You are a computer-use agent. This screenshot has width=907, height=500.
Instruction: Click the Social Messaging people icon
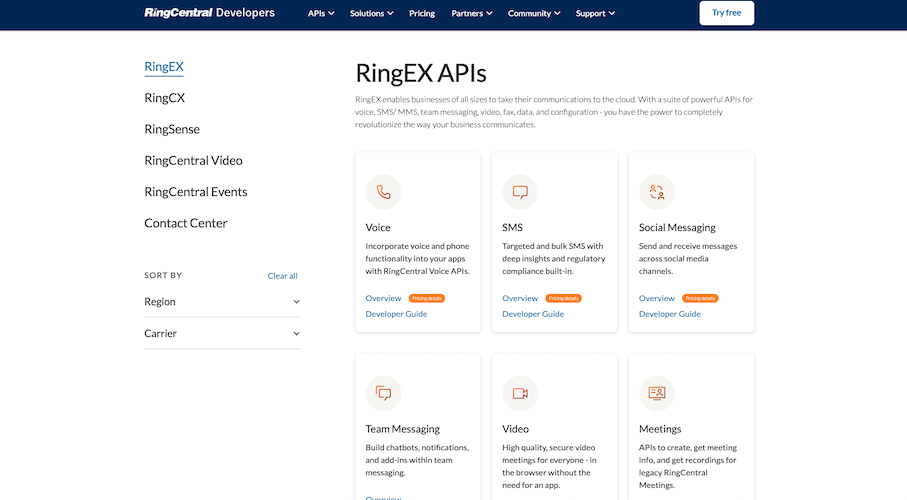click(657, 192)
